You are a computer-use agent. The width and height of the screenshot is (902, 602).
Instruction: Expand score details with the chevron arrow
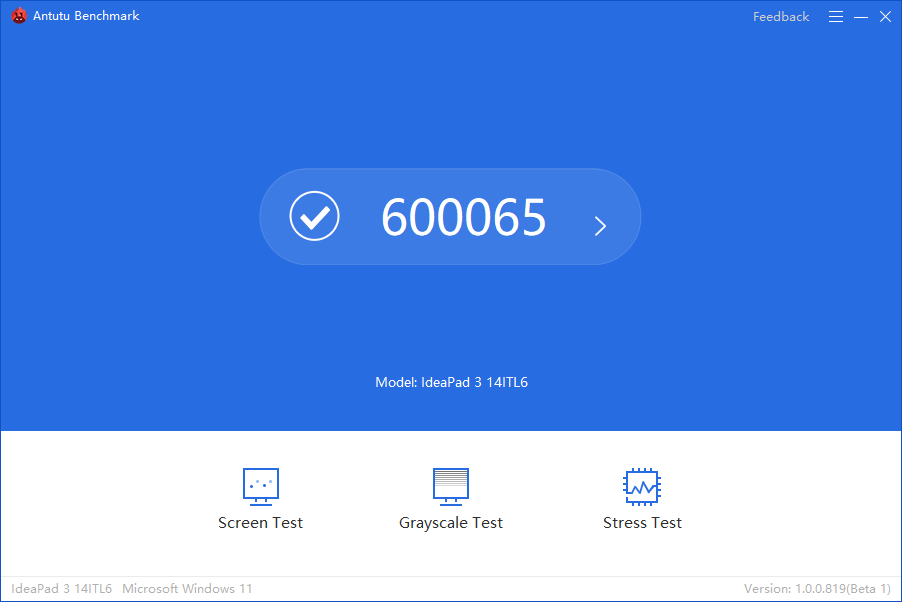coord(600,226)
